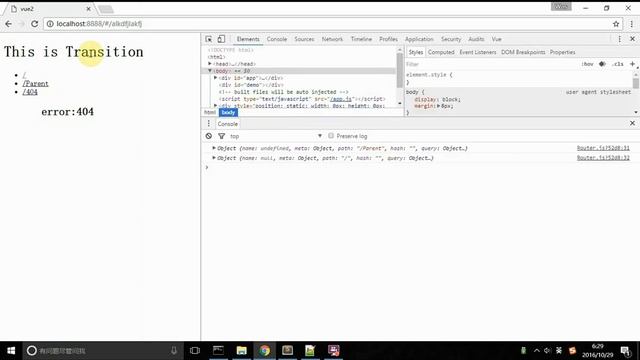
Task: Expand the margin property in body styles
Action: tap(439, 106)
